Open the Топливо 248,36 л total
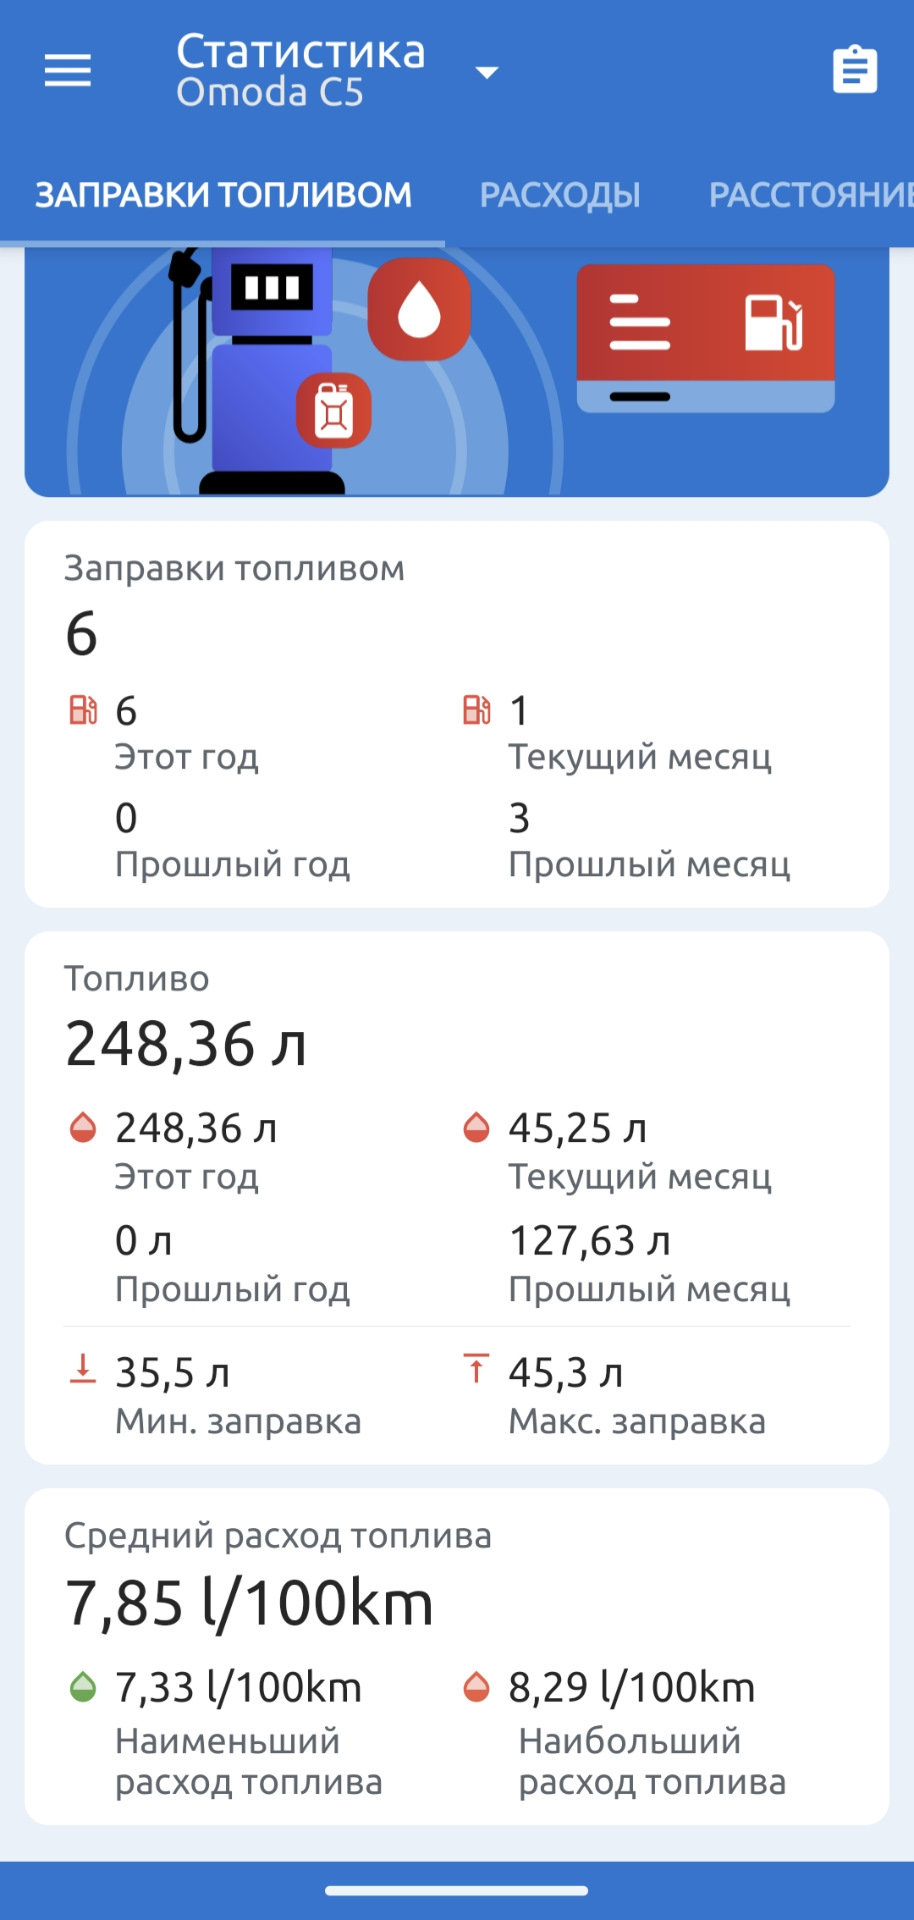Image resolution: width=914 pixels, height=1920 pixels. coord(186,1044)
